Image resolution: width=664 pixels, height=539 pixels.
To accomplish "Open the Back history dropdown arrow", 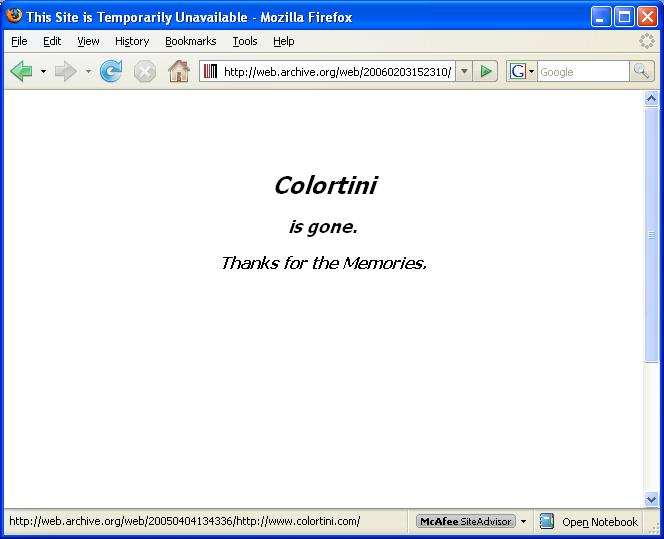I will [43, 71].
